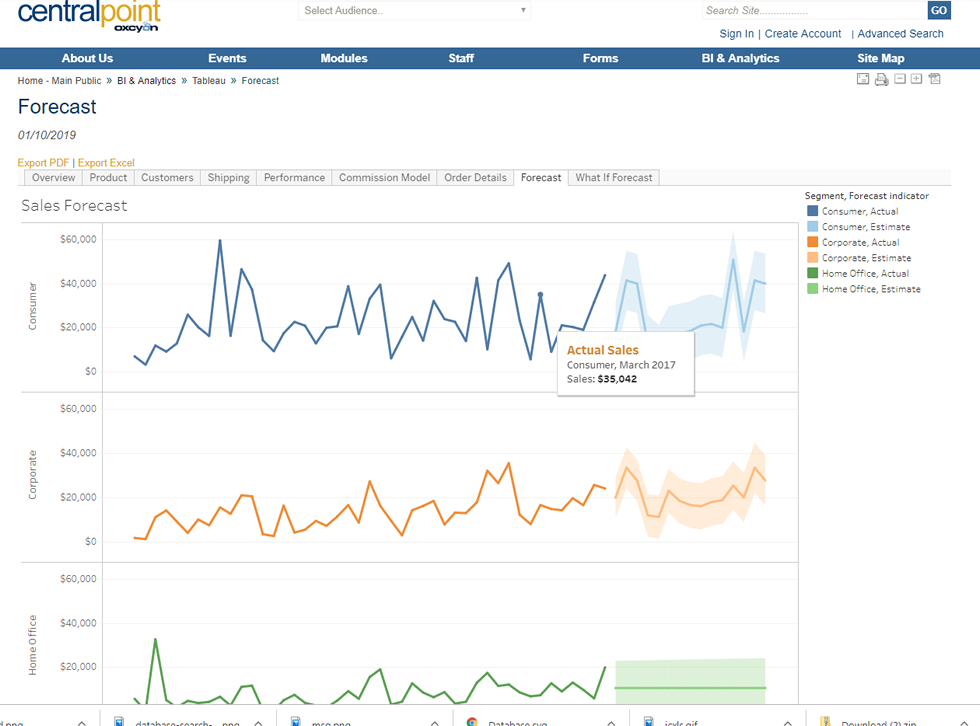Select the Overview tab
980x726 pixels.
tap(53, 178)
